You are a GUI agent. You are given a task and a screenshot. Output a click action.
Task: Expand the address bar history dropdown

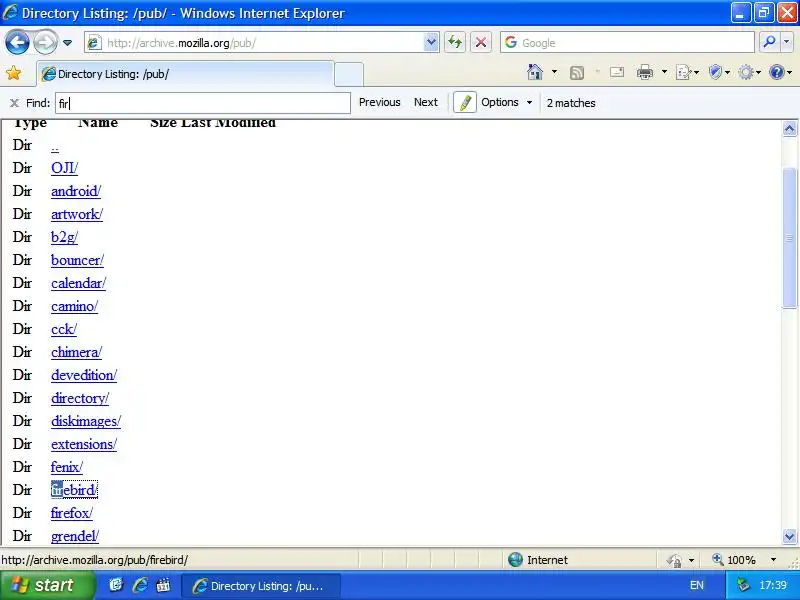[x=431, y=42]
